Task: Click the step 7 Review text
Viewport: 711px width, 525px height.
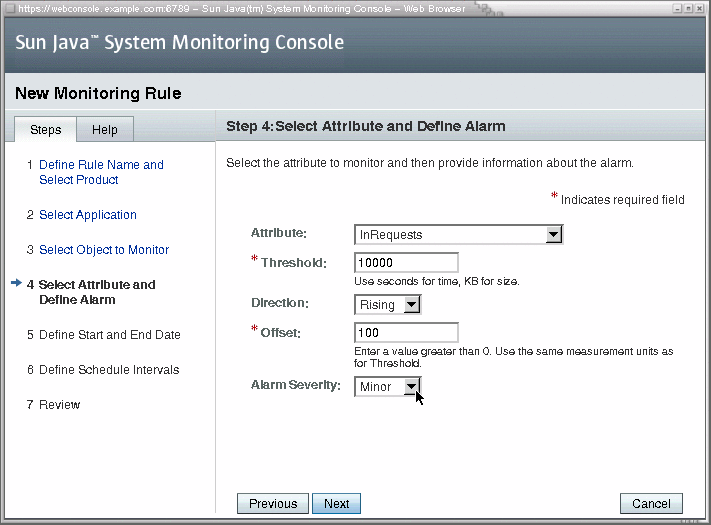Action: 59,404
